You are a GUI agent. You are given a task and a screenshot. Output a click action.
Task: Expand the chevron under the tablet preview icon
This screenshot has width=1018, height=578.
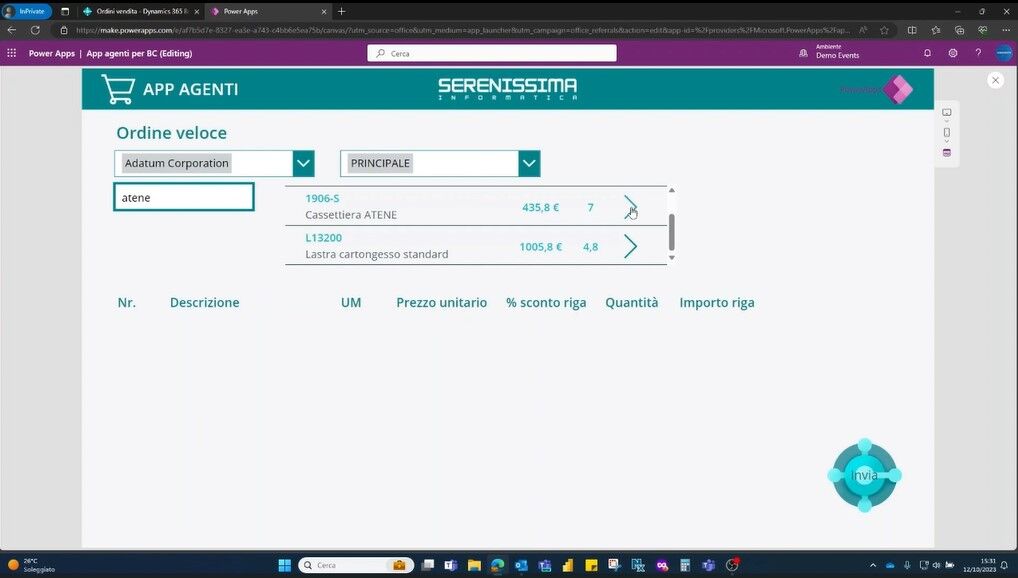click(946, 121)
